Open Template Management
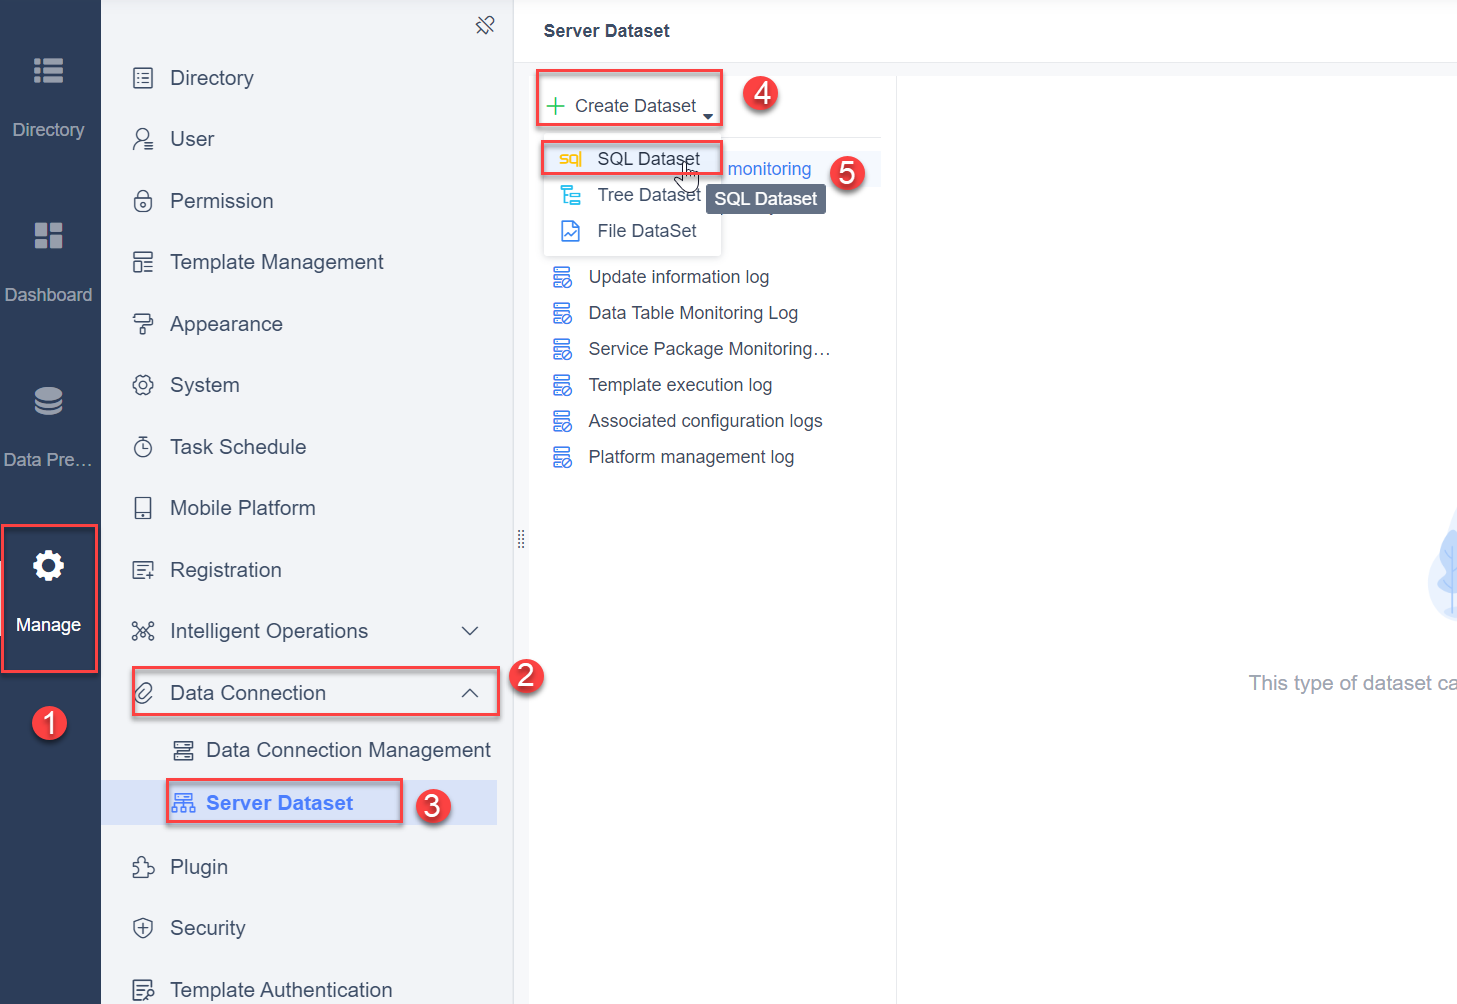Screen dimensions: 1457x1004 coord(277,261)
